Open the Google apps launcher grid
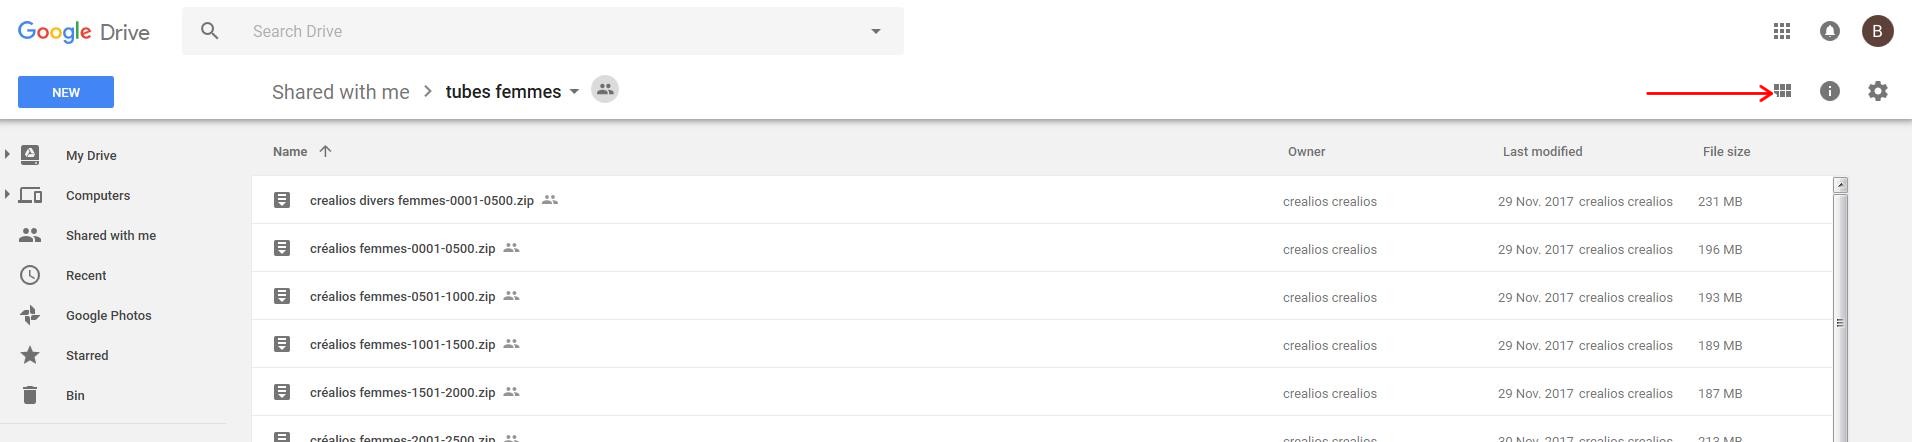 tap(1781, 31)
